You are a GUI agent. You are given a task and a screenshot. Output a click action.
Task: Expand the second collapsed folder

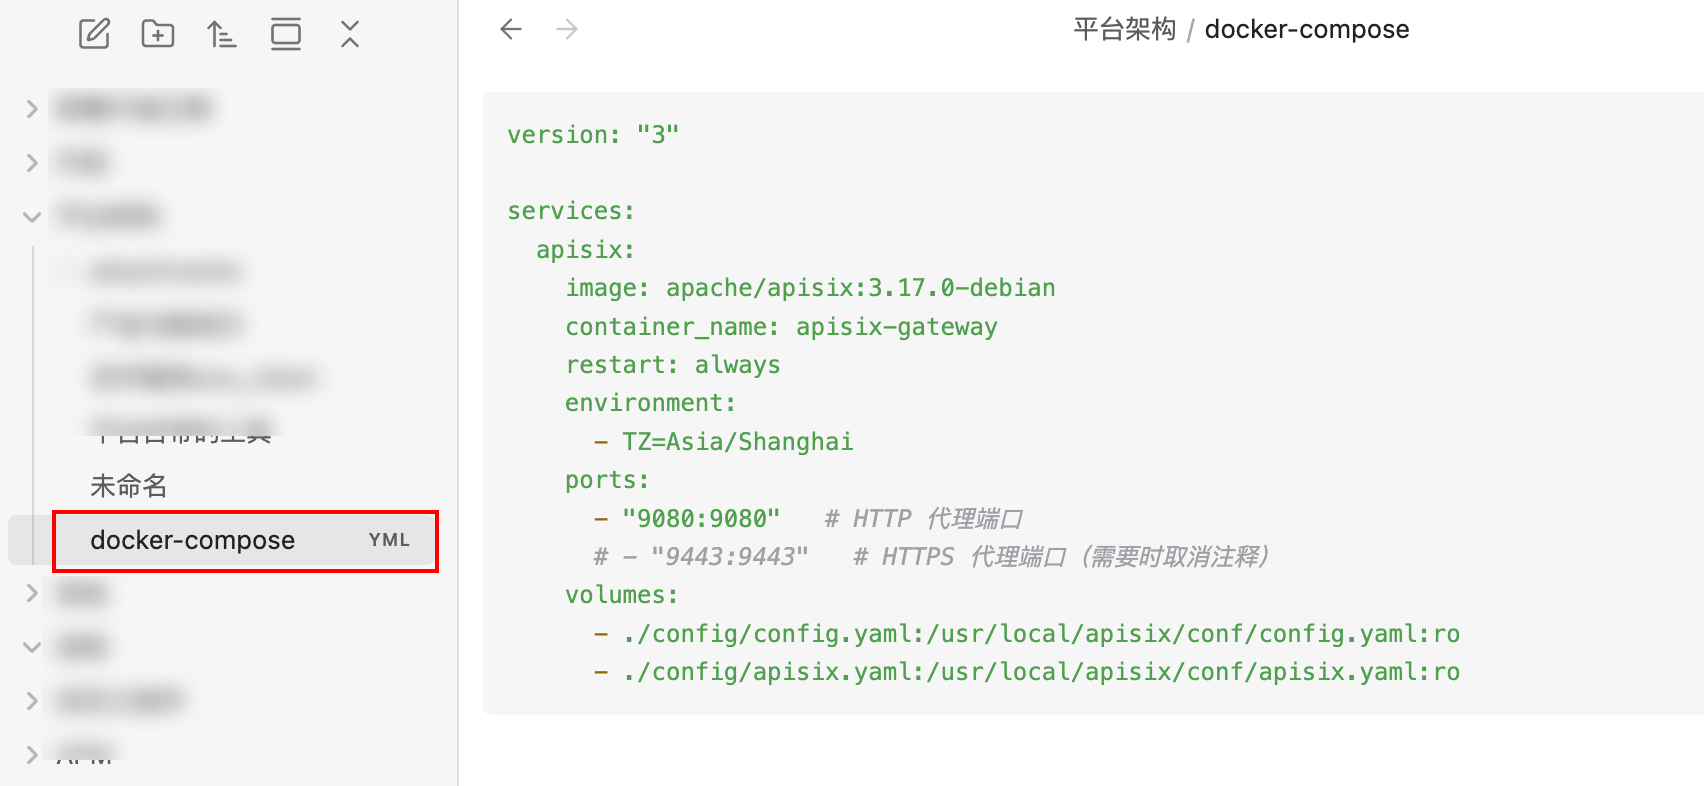click(x=32, y=162)
